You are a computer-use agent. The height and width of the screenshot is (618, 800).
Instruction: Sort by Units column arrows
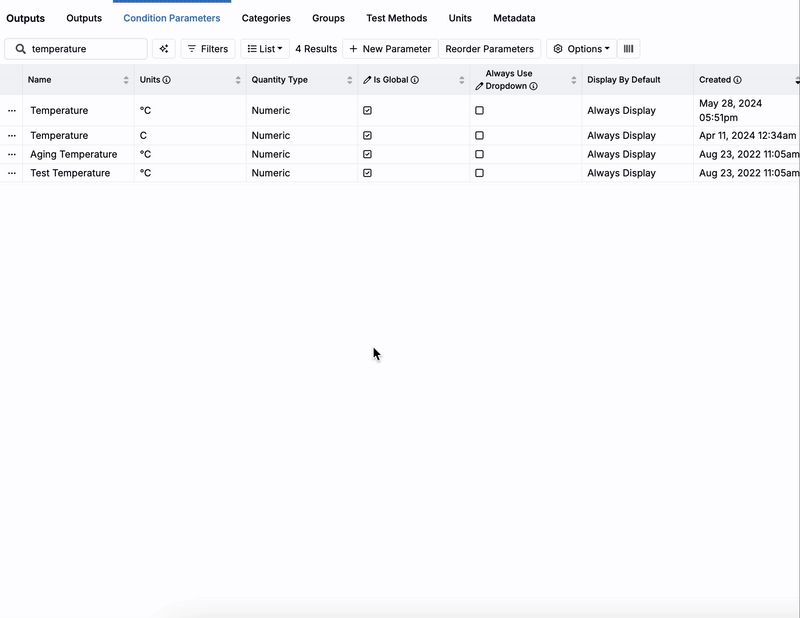tap(238, 80)
